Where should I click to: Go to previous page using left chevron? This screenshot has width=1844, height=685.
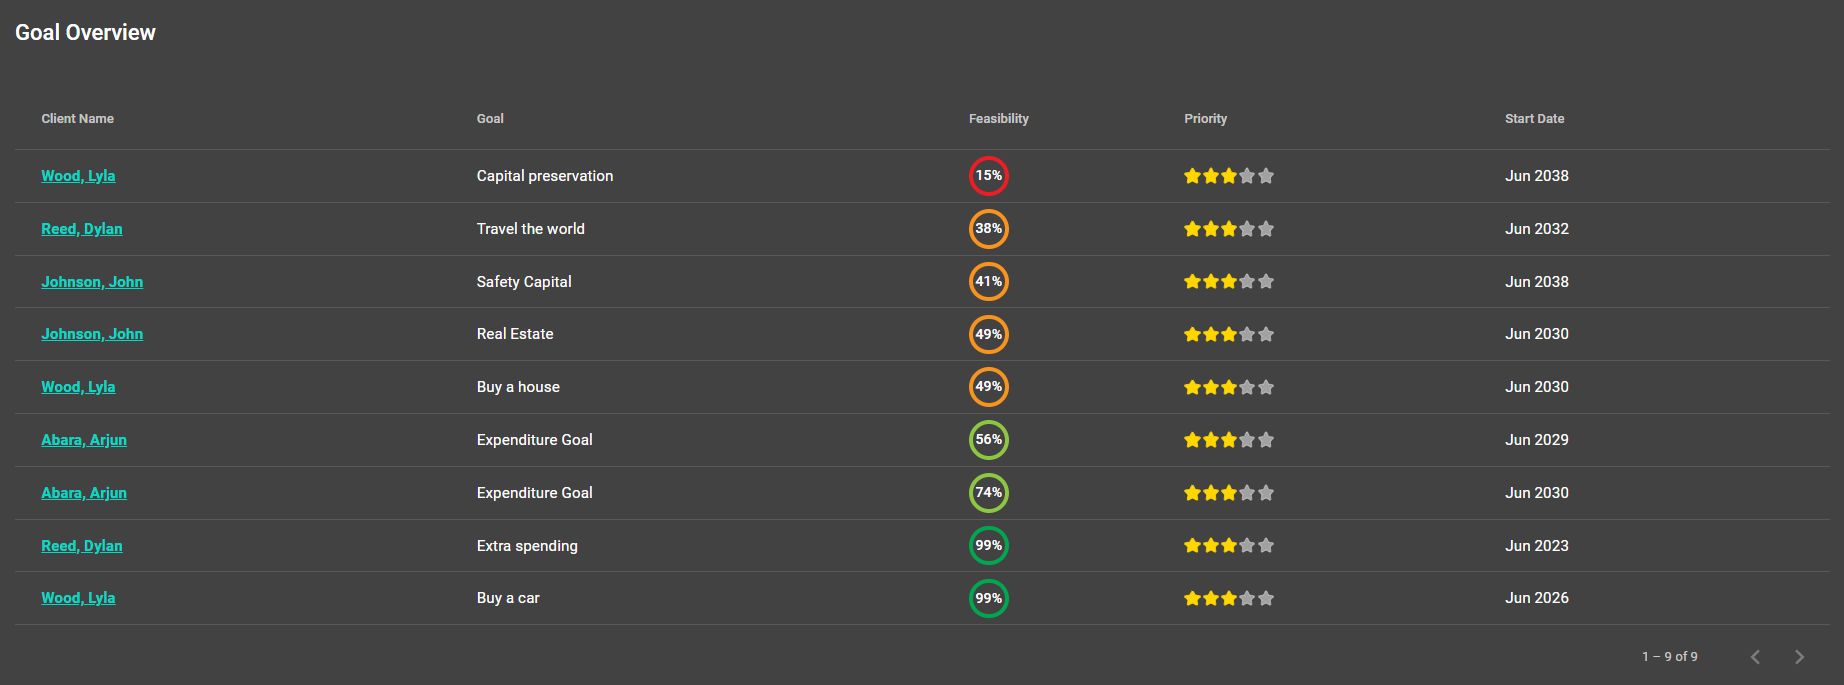[1755, 657]
